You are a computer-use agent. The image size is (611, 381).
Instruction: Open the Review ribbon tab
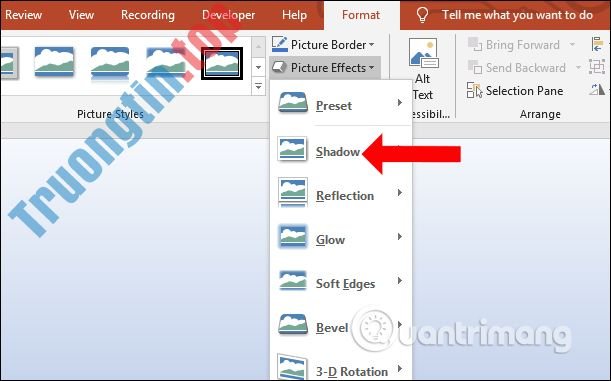tap(23, 15)
